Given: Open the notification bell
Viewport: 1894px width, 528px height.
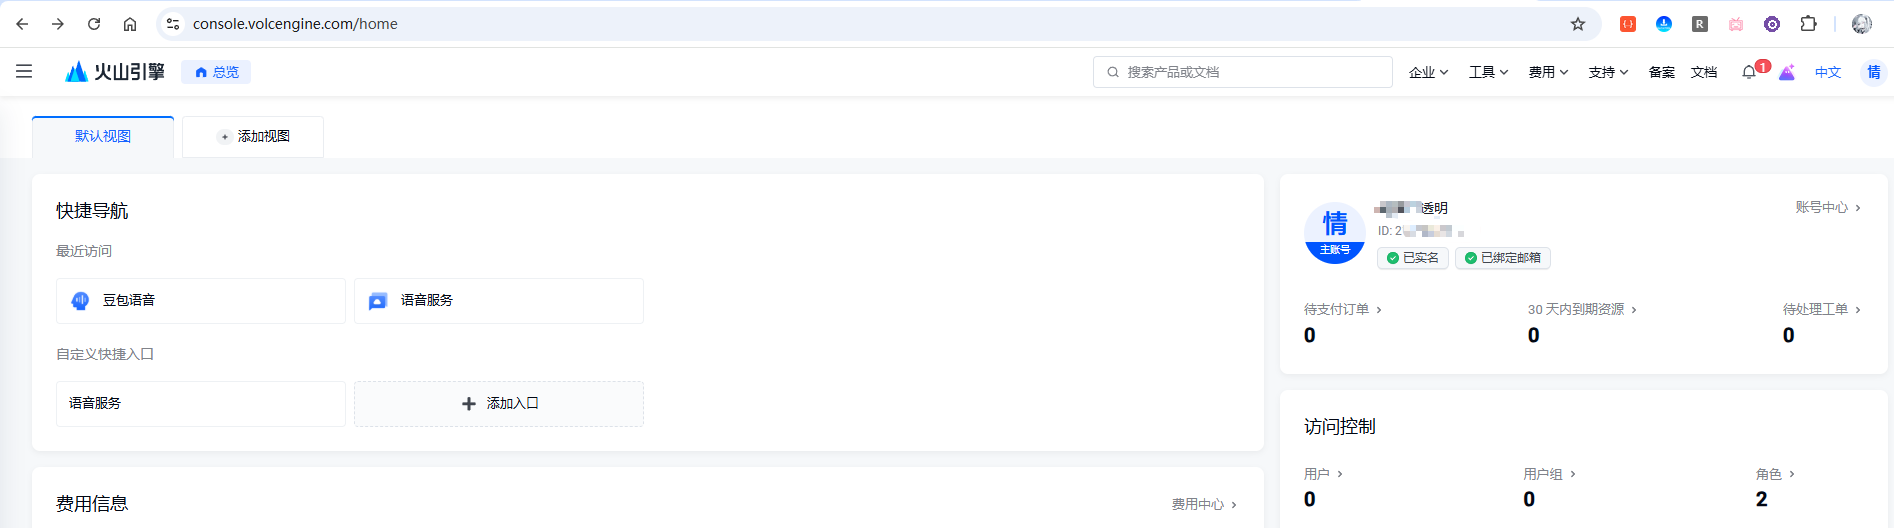Looking at the screenshot, I should pos(1748,72).
